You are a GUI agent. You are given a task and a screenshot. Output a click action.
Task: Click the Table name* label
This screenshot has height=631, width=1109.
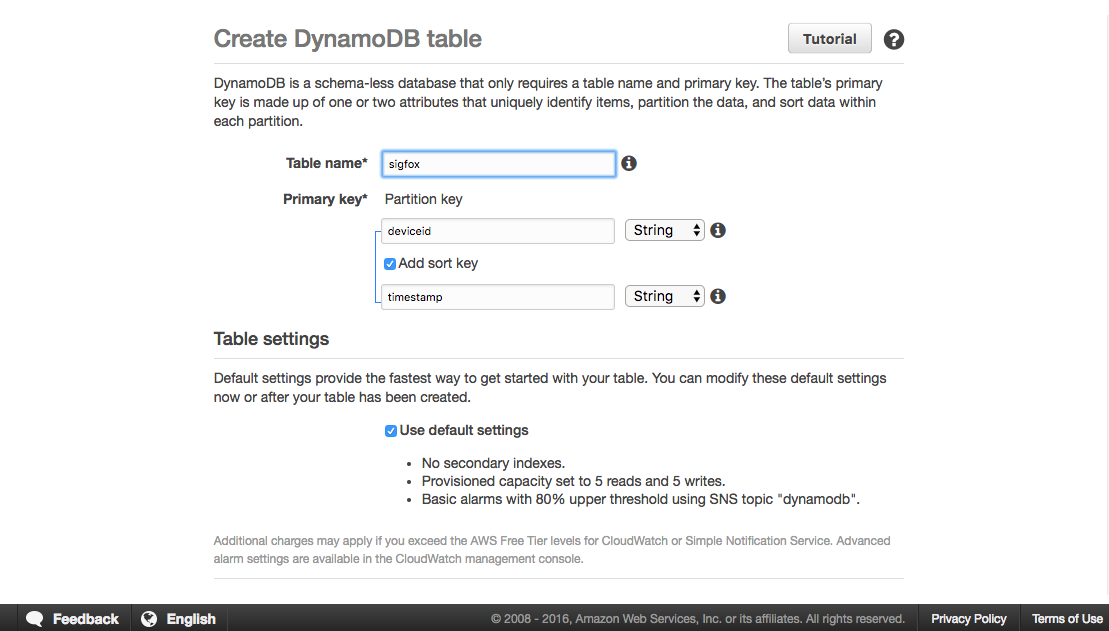327,163
